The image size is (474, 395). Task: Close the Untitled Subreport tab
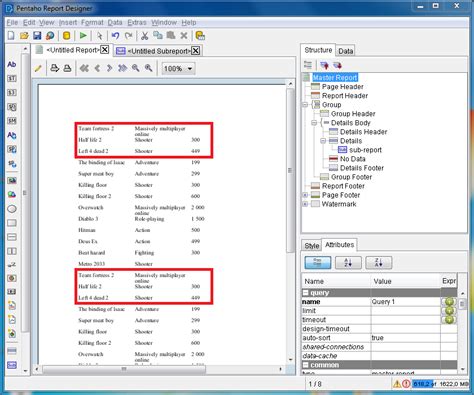click(196, 51)
